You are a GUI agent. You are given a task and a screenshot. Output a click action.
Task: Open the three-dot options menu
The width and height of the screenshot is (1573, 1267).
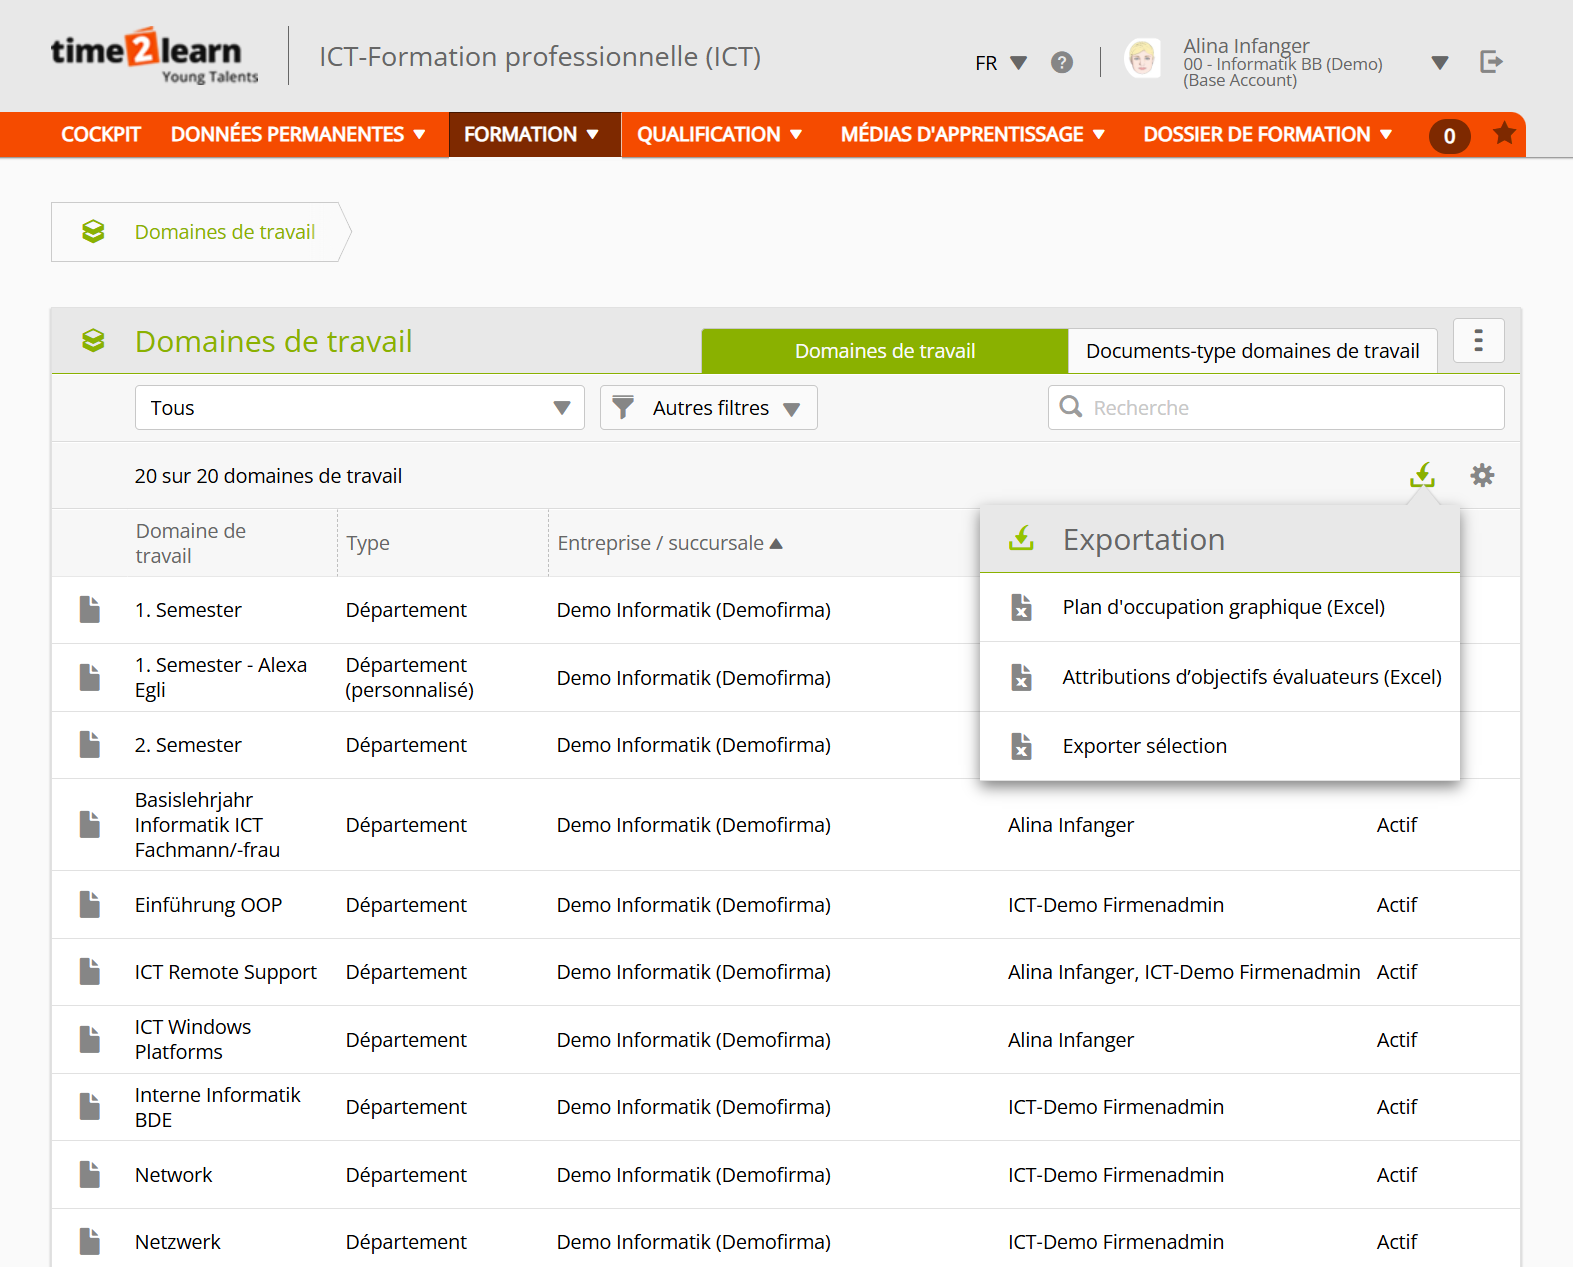1478,341
